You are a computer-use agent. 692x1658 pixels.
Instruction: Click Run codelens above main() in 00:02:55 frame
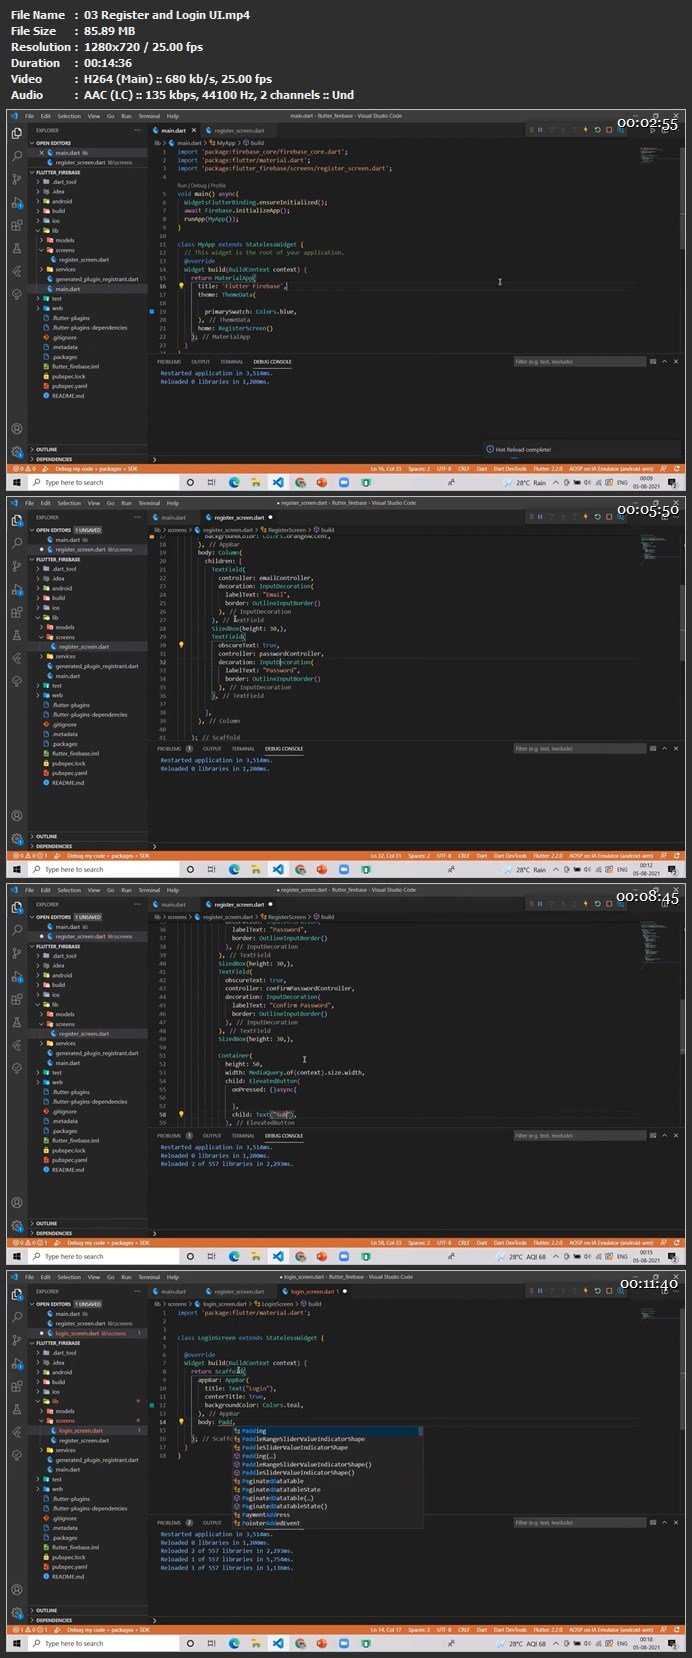point(182,186)
